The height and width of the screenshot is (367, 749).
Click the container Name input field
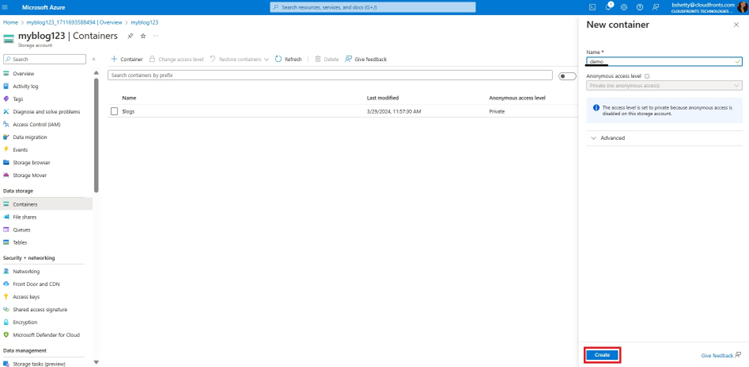[664, 62]
